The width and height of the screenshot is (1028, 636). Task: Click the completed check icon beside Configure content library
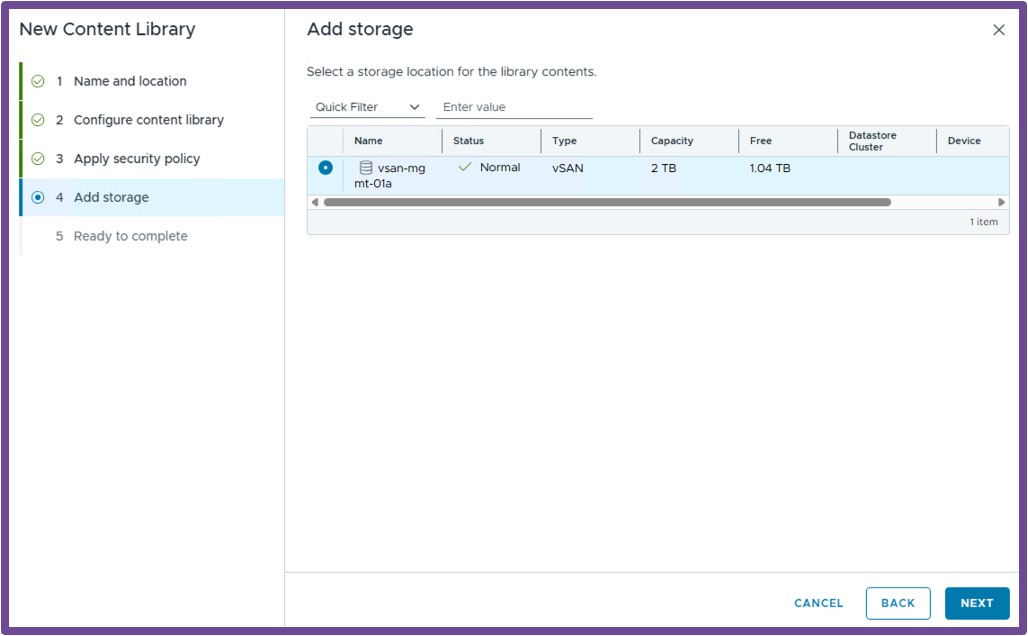[x=38, y=120]
